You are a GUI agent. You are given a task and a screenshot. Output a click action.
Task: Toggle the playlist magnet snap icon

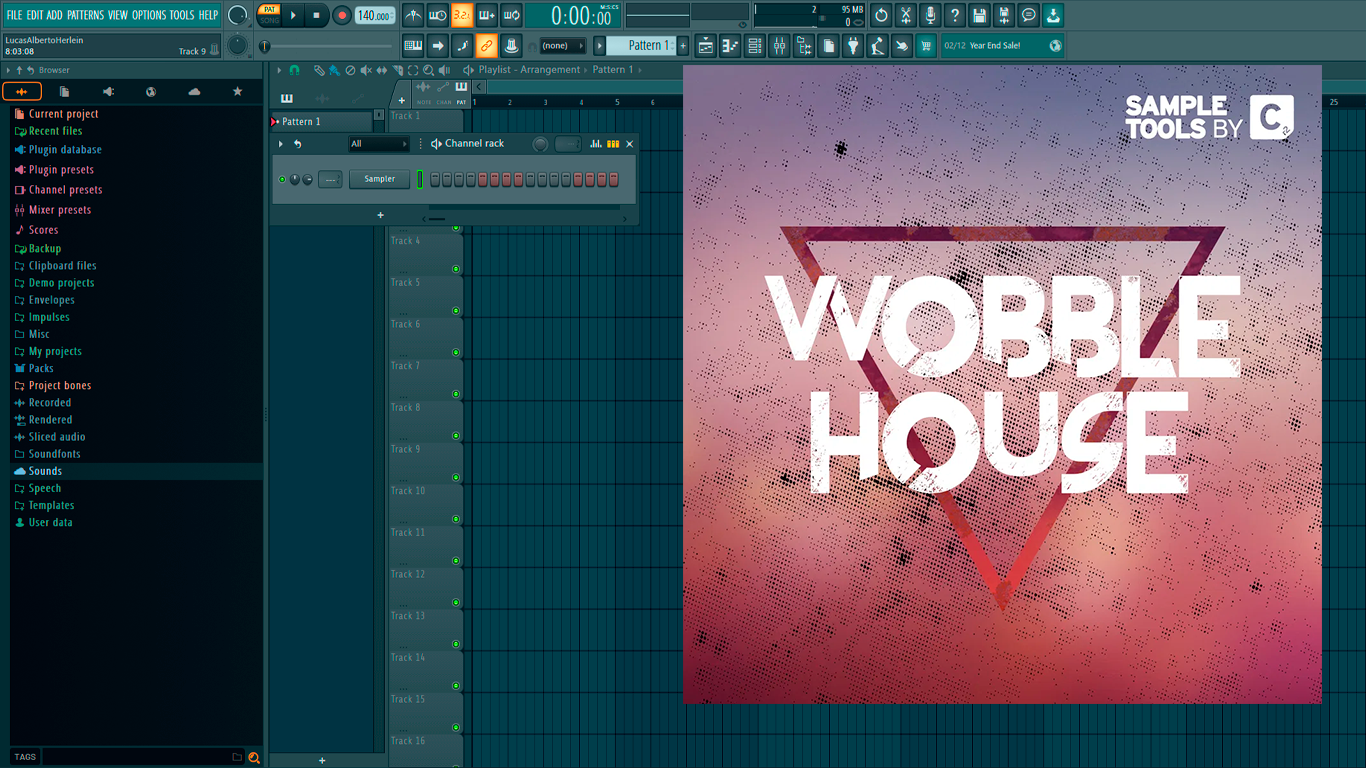pyautogui.click(x=294, y=70)
